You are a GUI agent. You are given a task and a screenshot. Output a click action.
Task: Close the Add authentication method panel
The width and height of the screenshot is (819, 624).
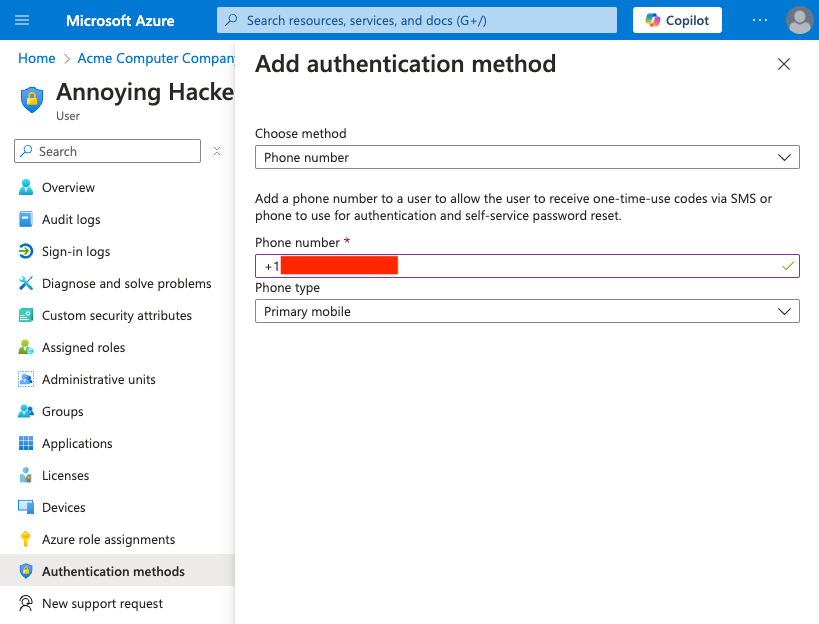(x=783, y=64)
